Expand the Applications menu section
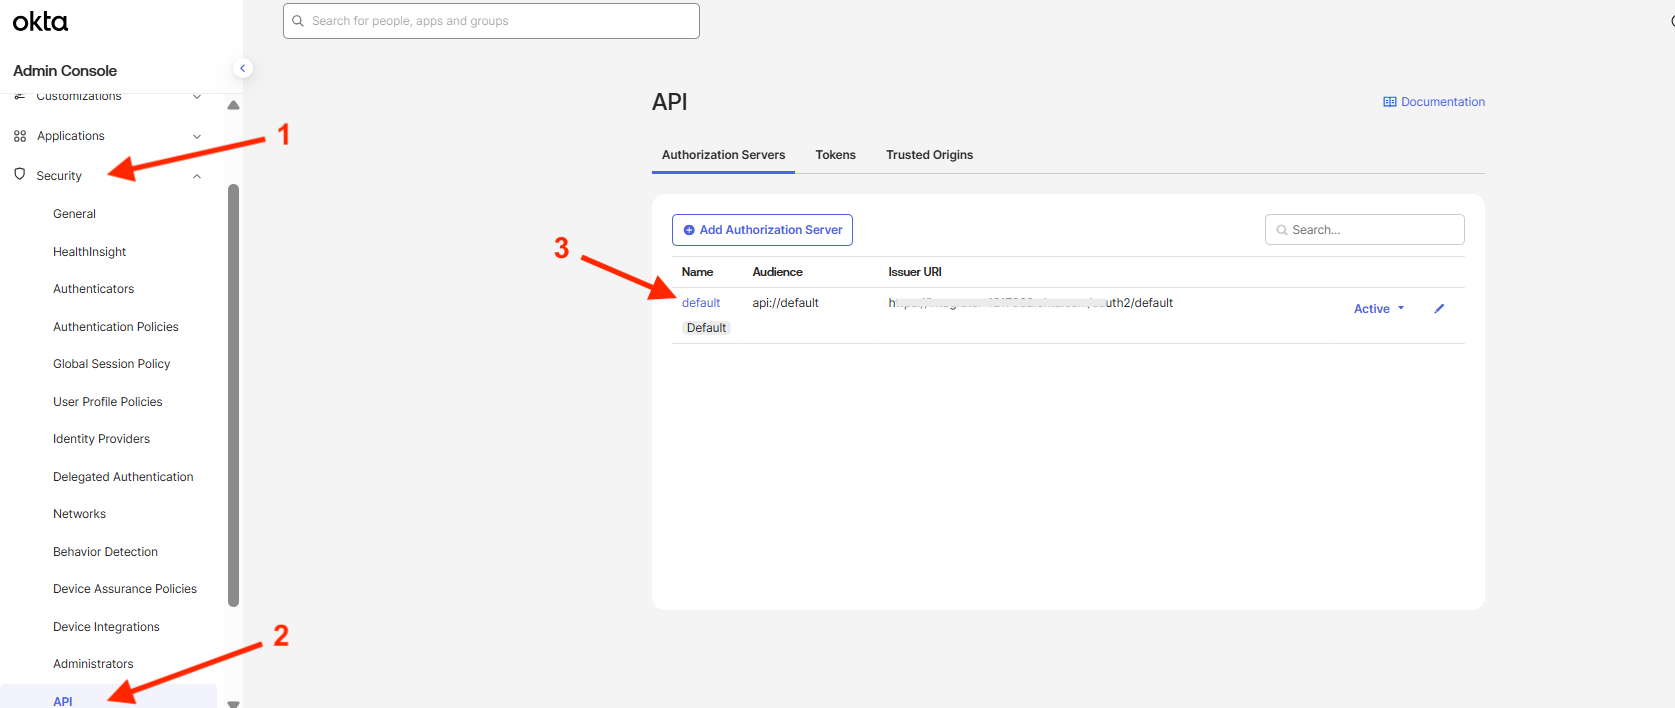This screenshot has width=1675, height=708. point(197,137)
